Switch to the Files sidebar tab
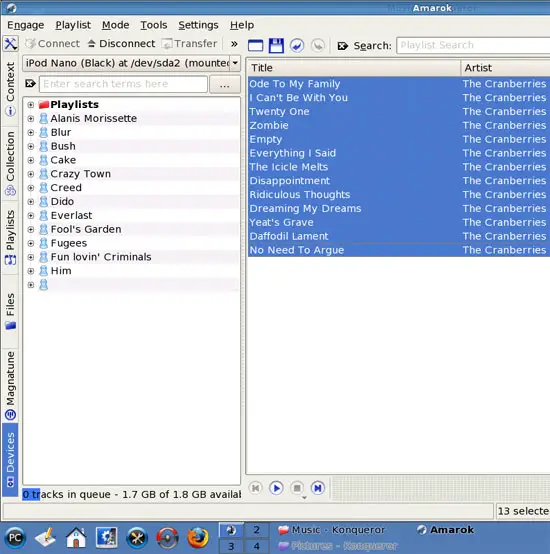 10,311
